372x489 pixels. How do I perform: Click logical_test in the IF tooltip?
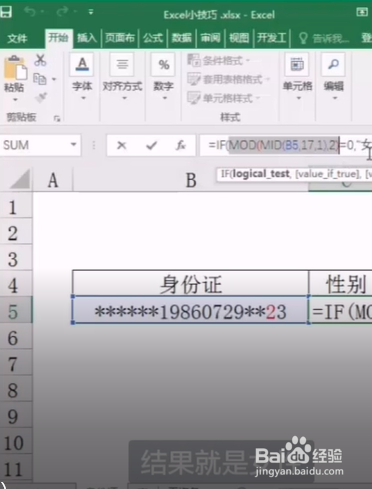pos(261,174)
